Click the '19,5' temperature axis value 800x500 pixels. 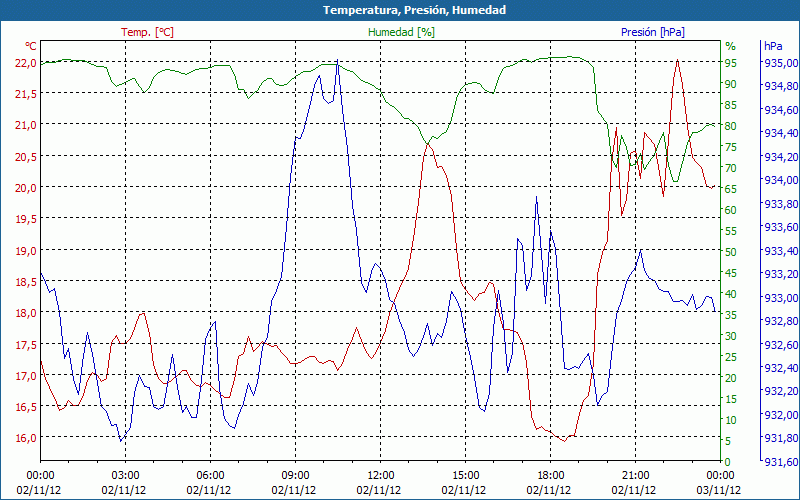click(x=27, y=219)
